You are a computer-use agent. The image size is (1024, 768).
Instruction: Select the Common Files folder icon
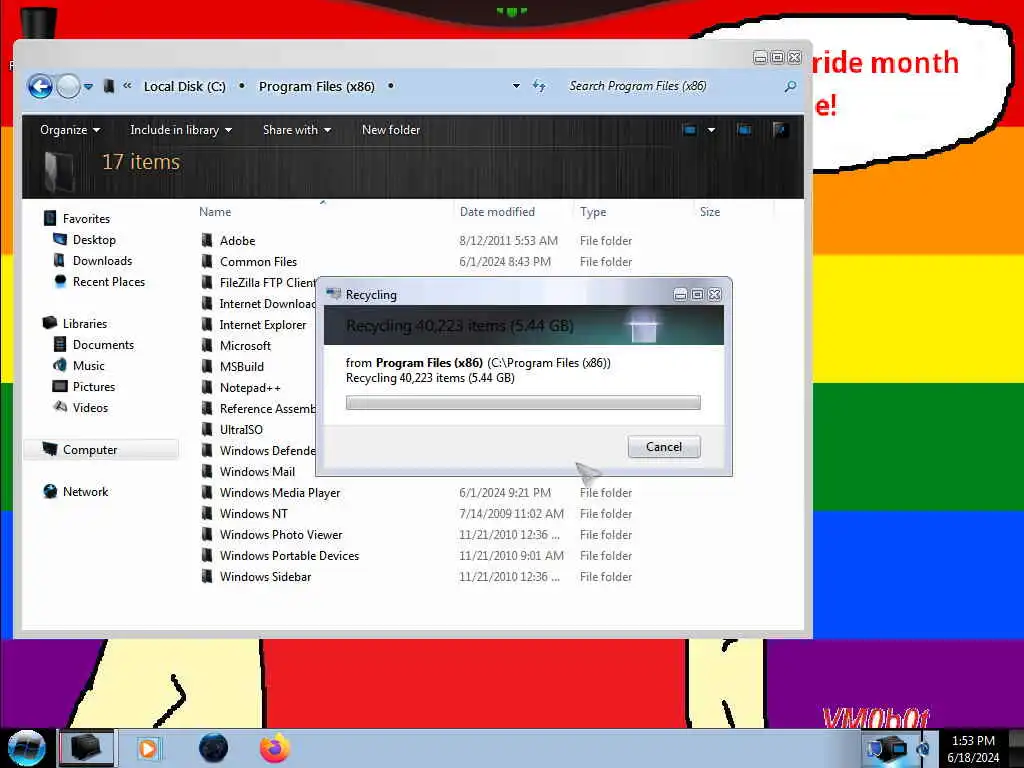tap(207, 261)
